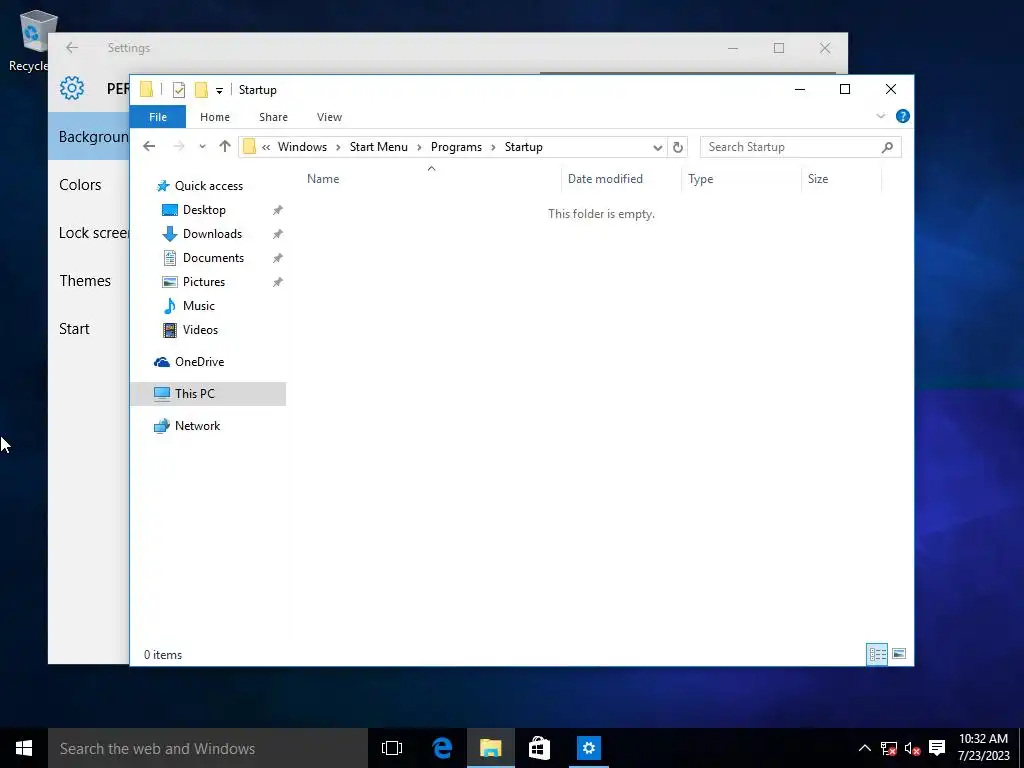The height and width of the screenshot is (768, 1024).
Task: Refresh the Startup folder
Action: [x=677, y=147]
